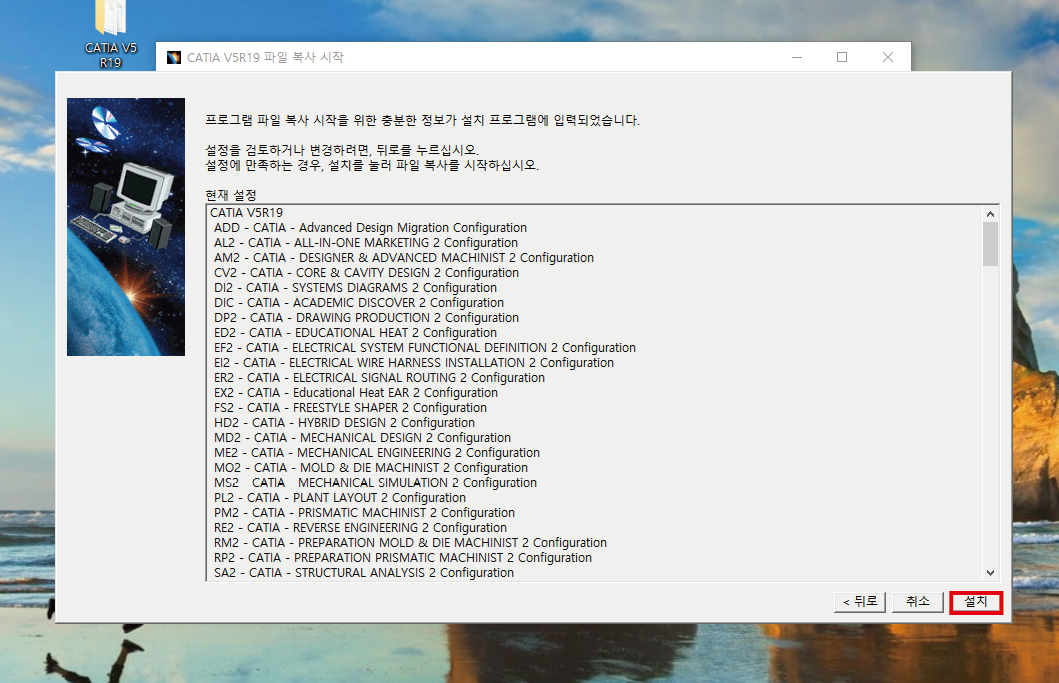Select the RP2 - PREPARATION PRISMATIC MACHINIST line
This screenshot has height=683, width=1059.
click(x=403, y=557)
